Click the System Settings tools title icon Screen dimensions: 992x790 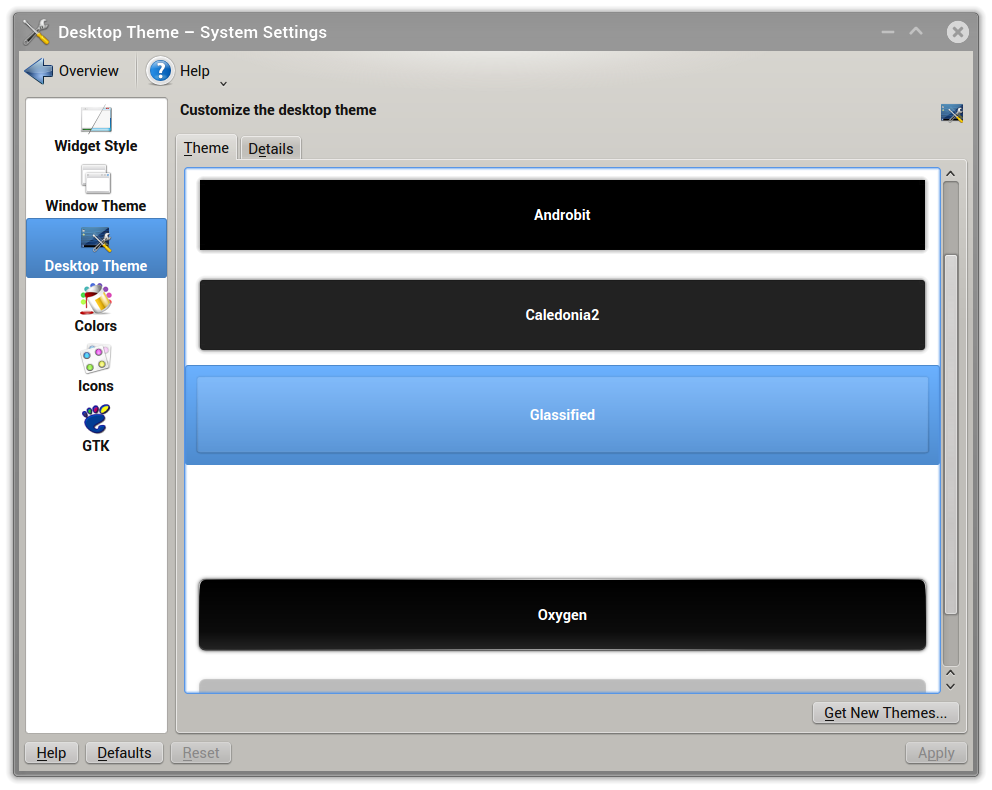35,32
